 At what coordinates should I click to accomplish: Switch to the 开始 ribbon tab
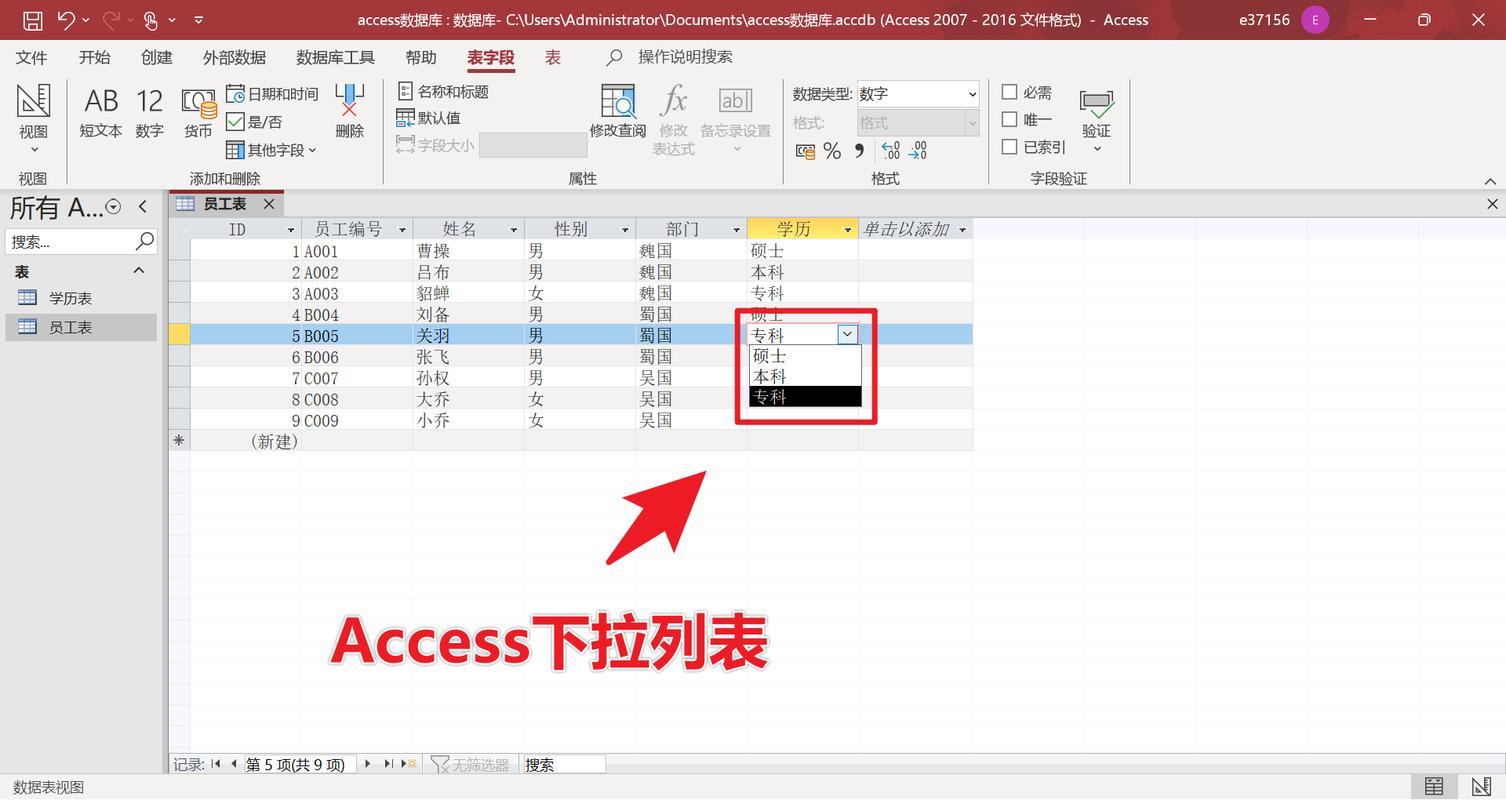[94, 57]
